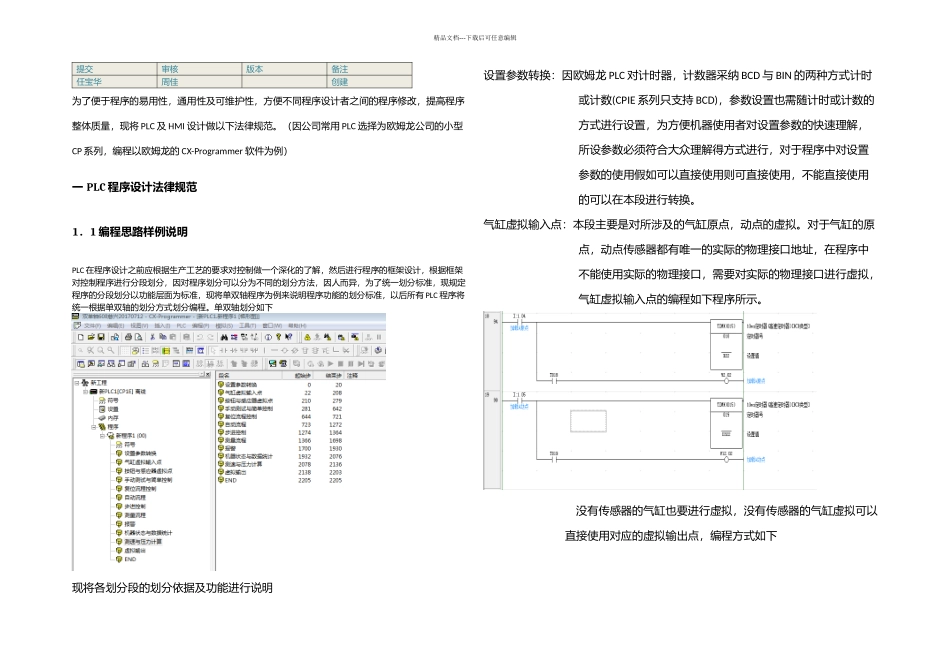
Task: Click the Save floppy disk icon
Action: [x=101, y=337]
